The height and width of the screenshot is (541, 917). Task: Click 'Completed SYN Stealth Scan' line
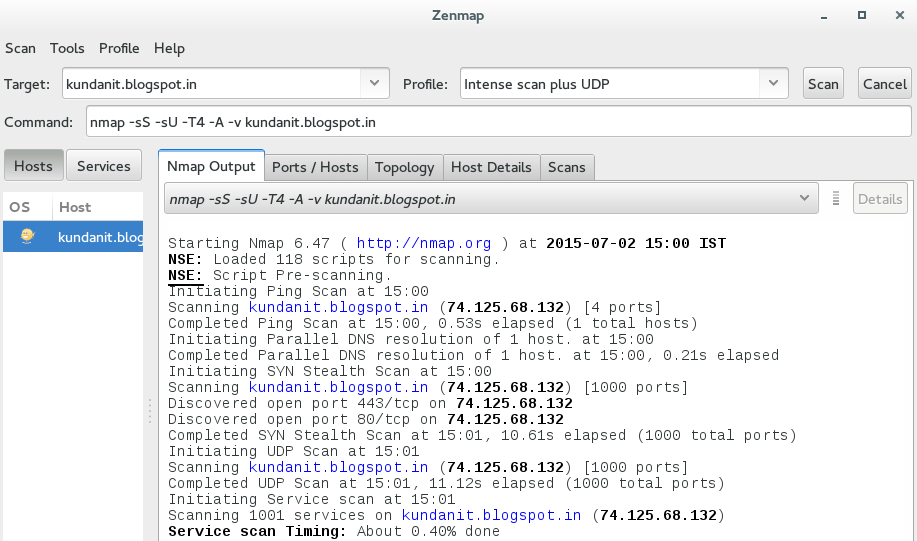(482, 435)
